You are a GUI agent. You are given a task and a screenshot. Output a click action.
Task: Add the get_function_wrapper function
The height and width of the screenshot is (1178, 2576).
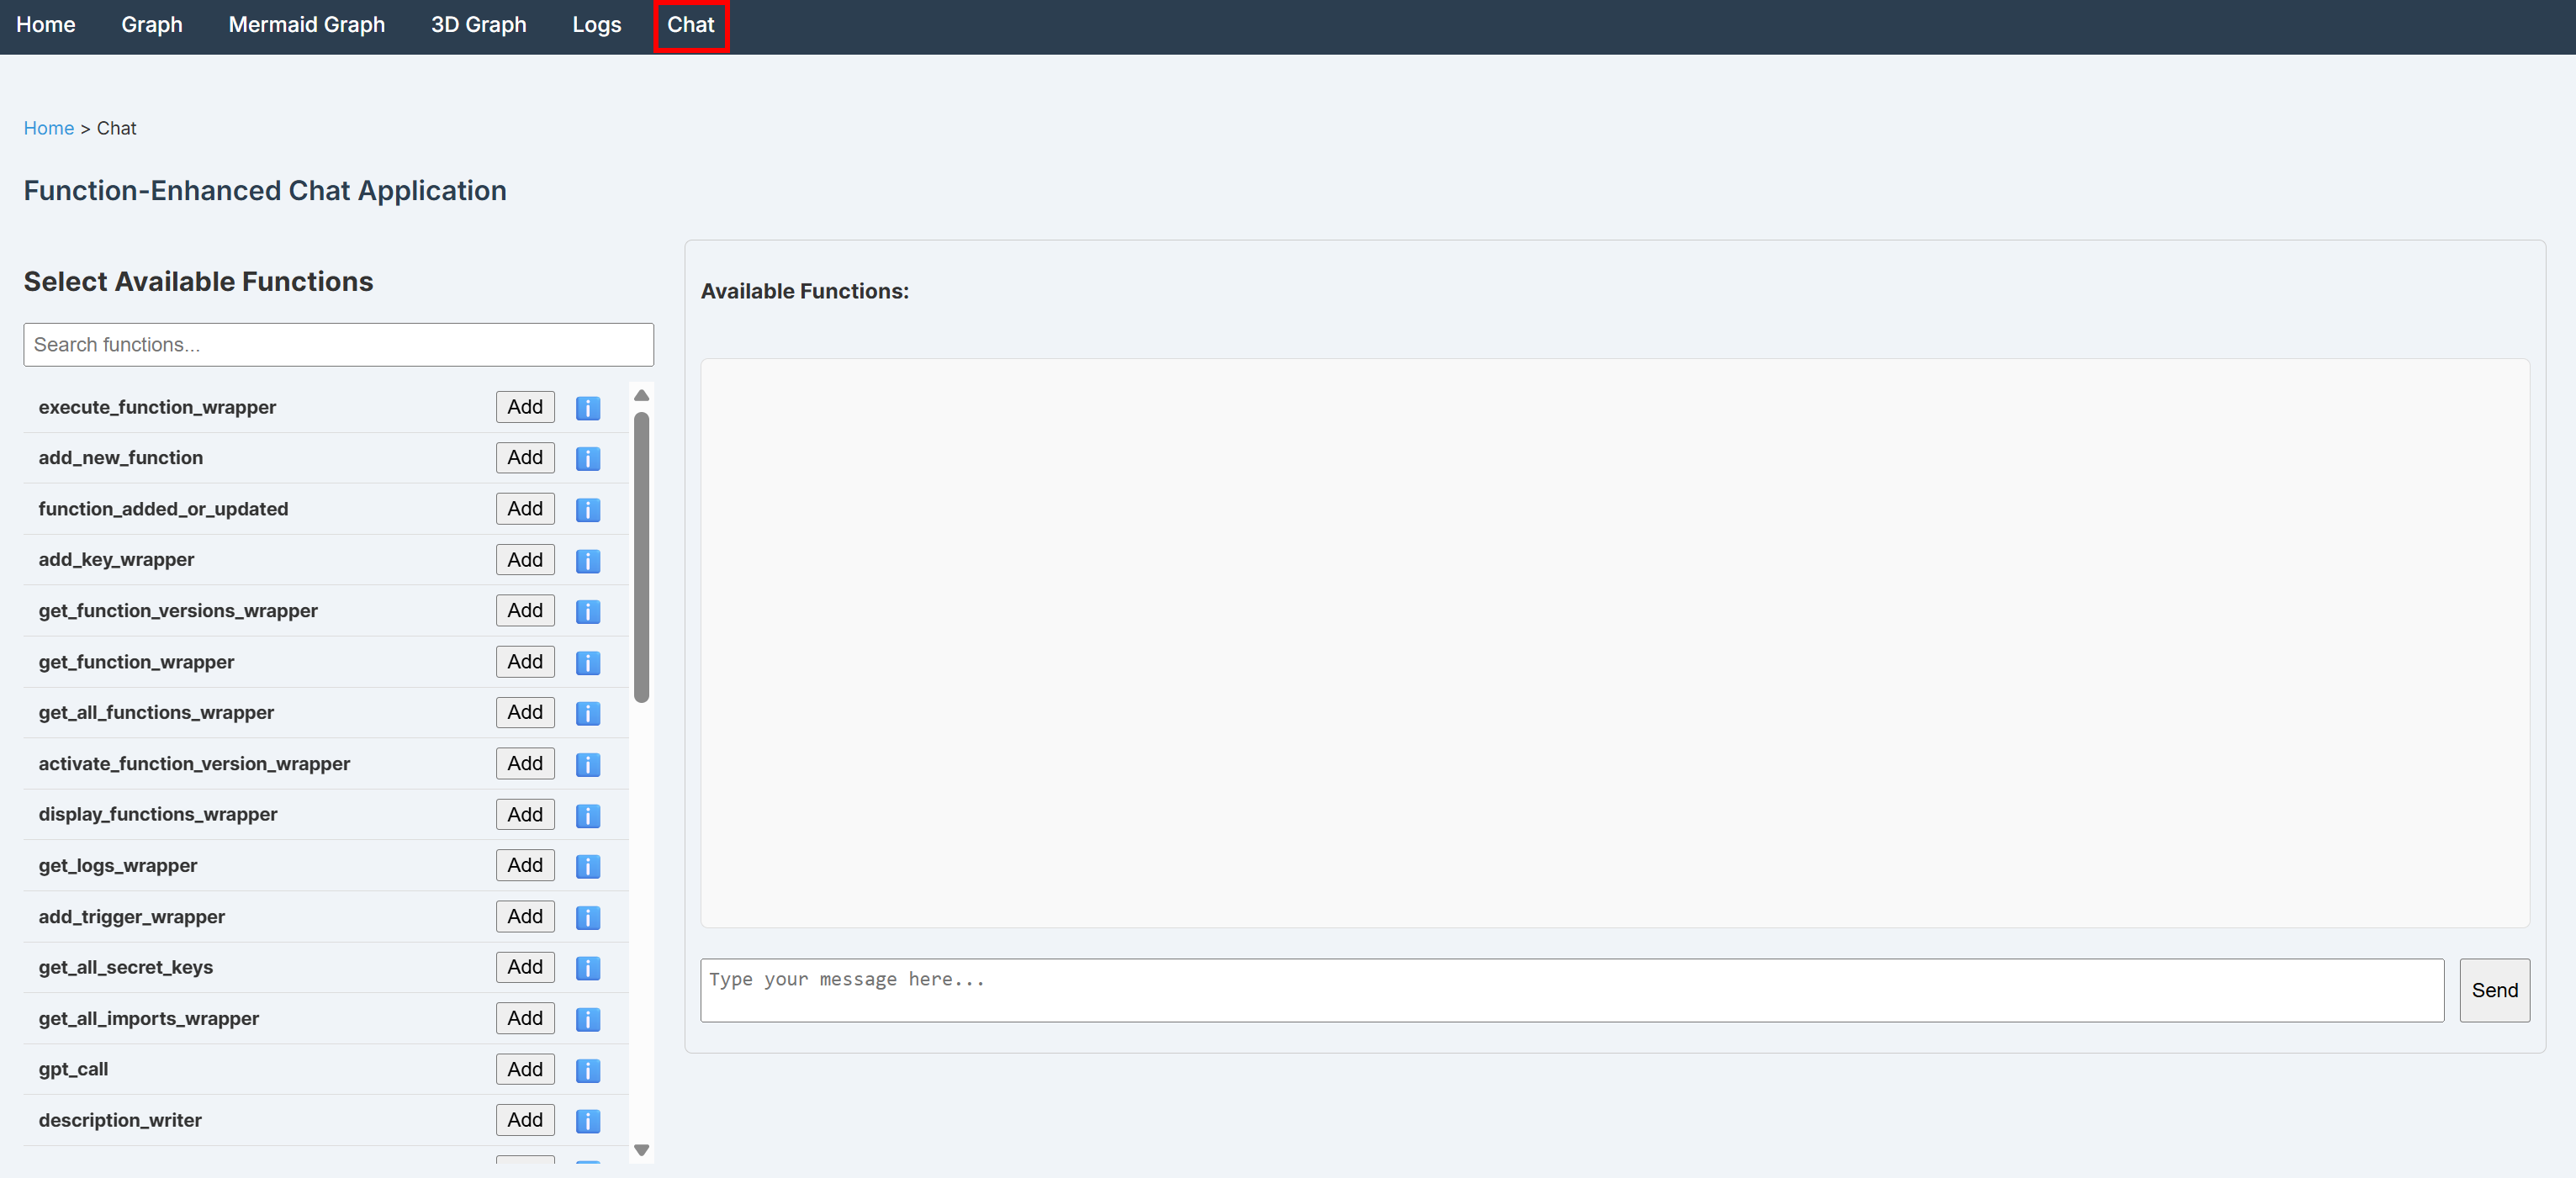pyautogui.click(x=524, y=661)
